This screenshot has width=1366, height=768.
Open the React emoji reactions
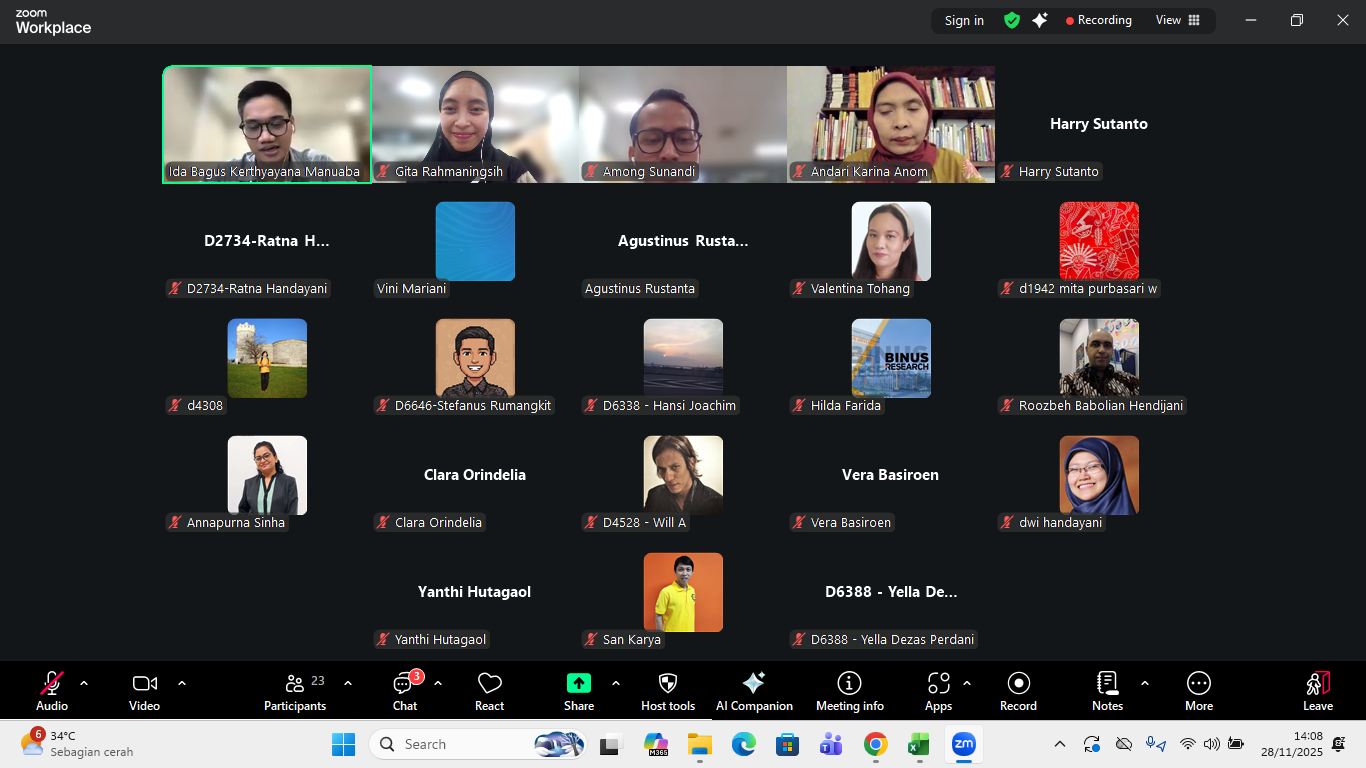(489, 691)
